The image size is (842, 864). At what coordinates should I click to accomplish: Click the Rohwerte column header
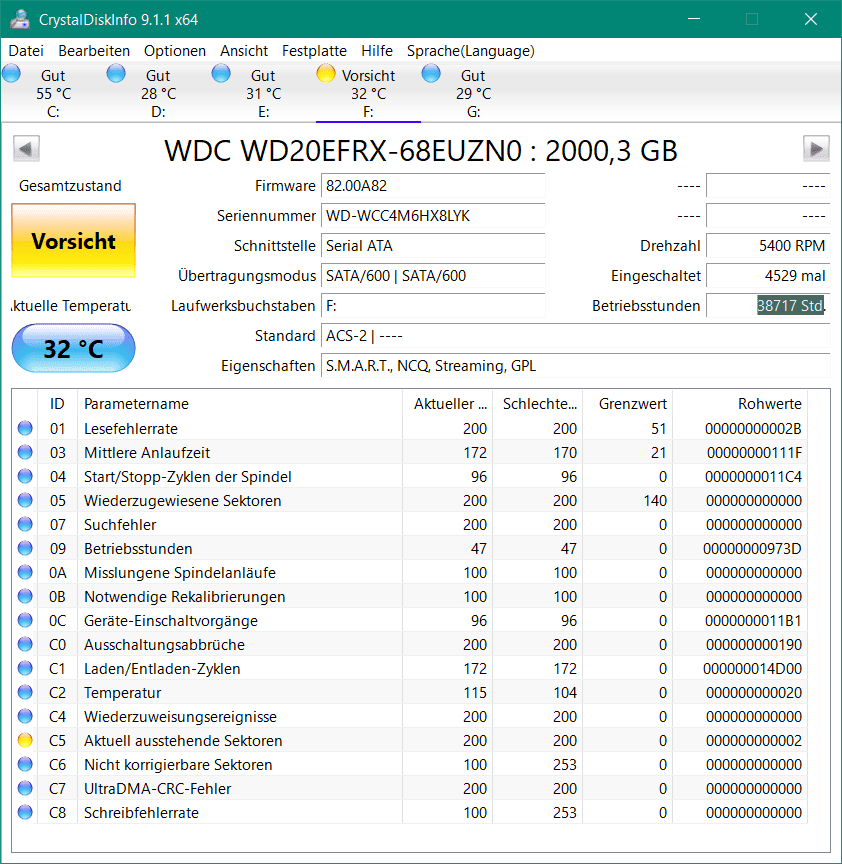tap(740, 403)
